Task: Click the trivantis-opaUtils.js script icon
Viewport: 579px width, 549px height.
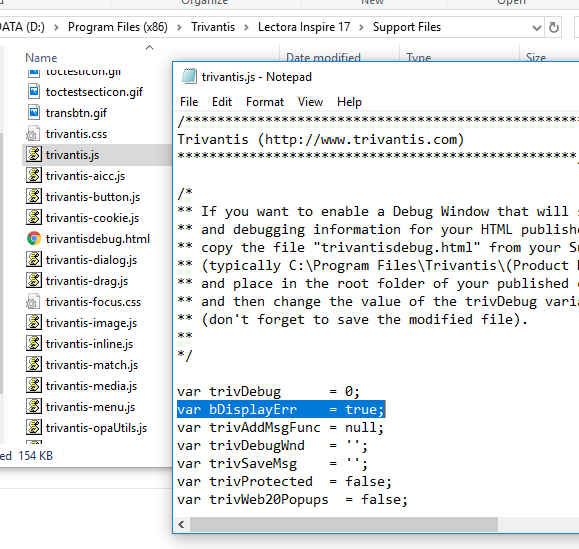Action: (x=34, y=428)
